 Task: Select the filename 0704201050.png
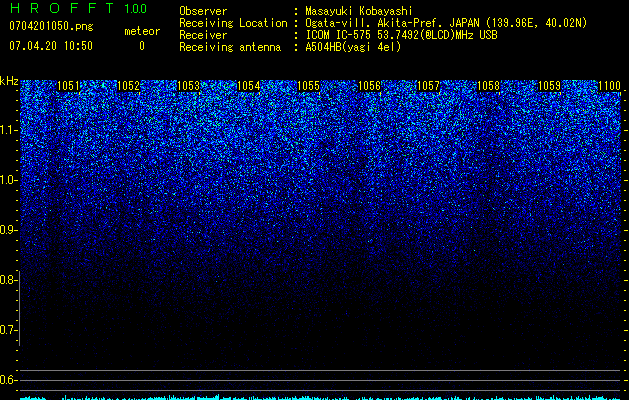click(x=51, y=26)
